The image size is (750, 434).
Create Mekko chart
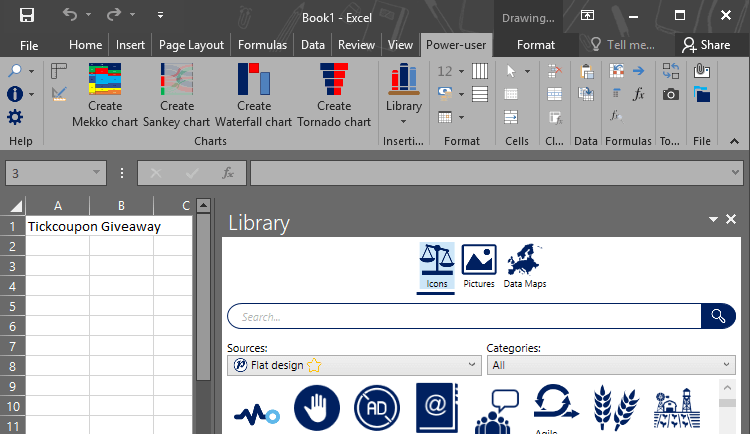[x=105, y=95]
